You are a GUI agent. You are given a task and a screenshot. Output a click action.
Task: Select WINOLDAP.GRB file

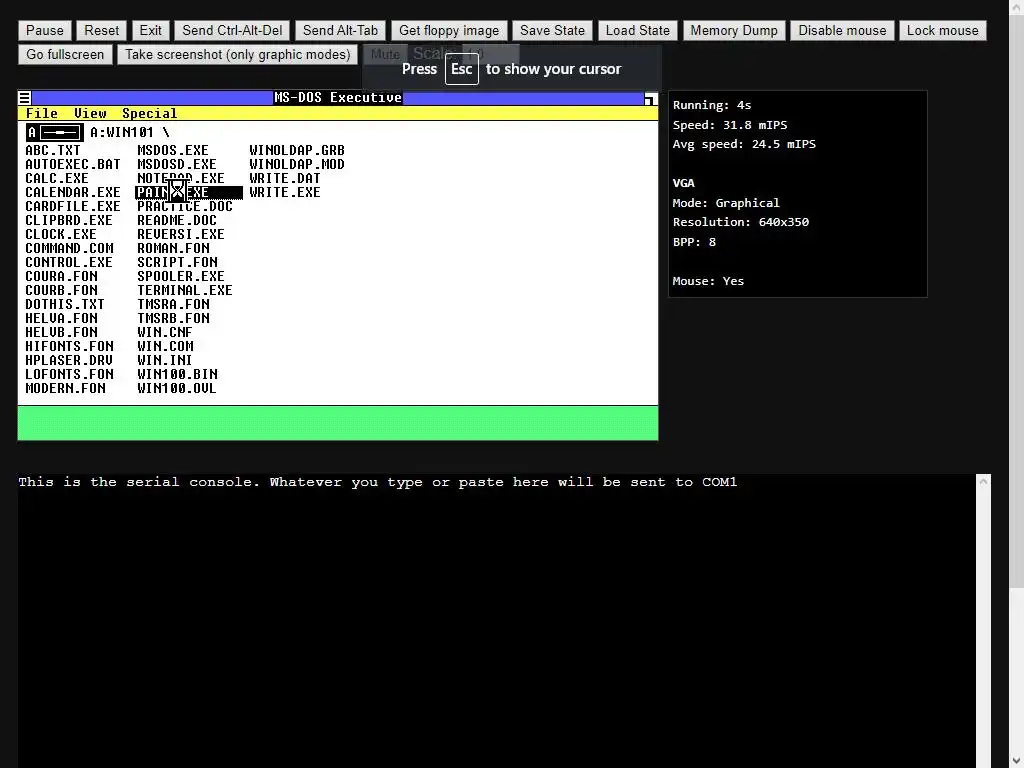pyautogui.click(x=297, y=150)
